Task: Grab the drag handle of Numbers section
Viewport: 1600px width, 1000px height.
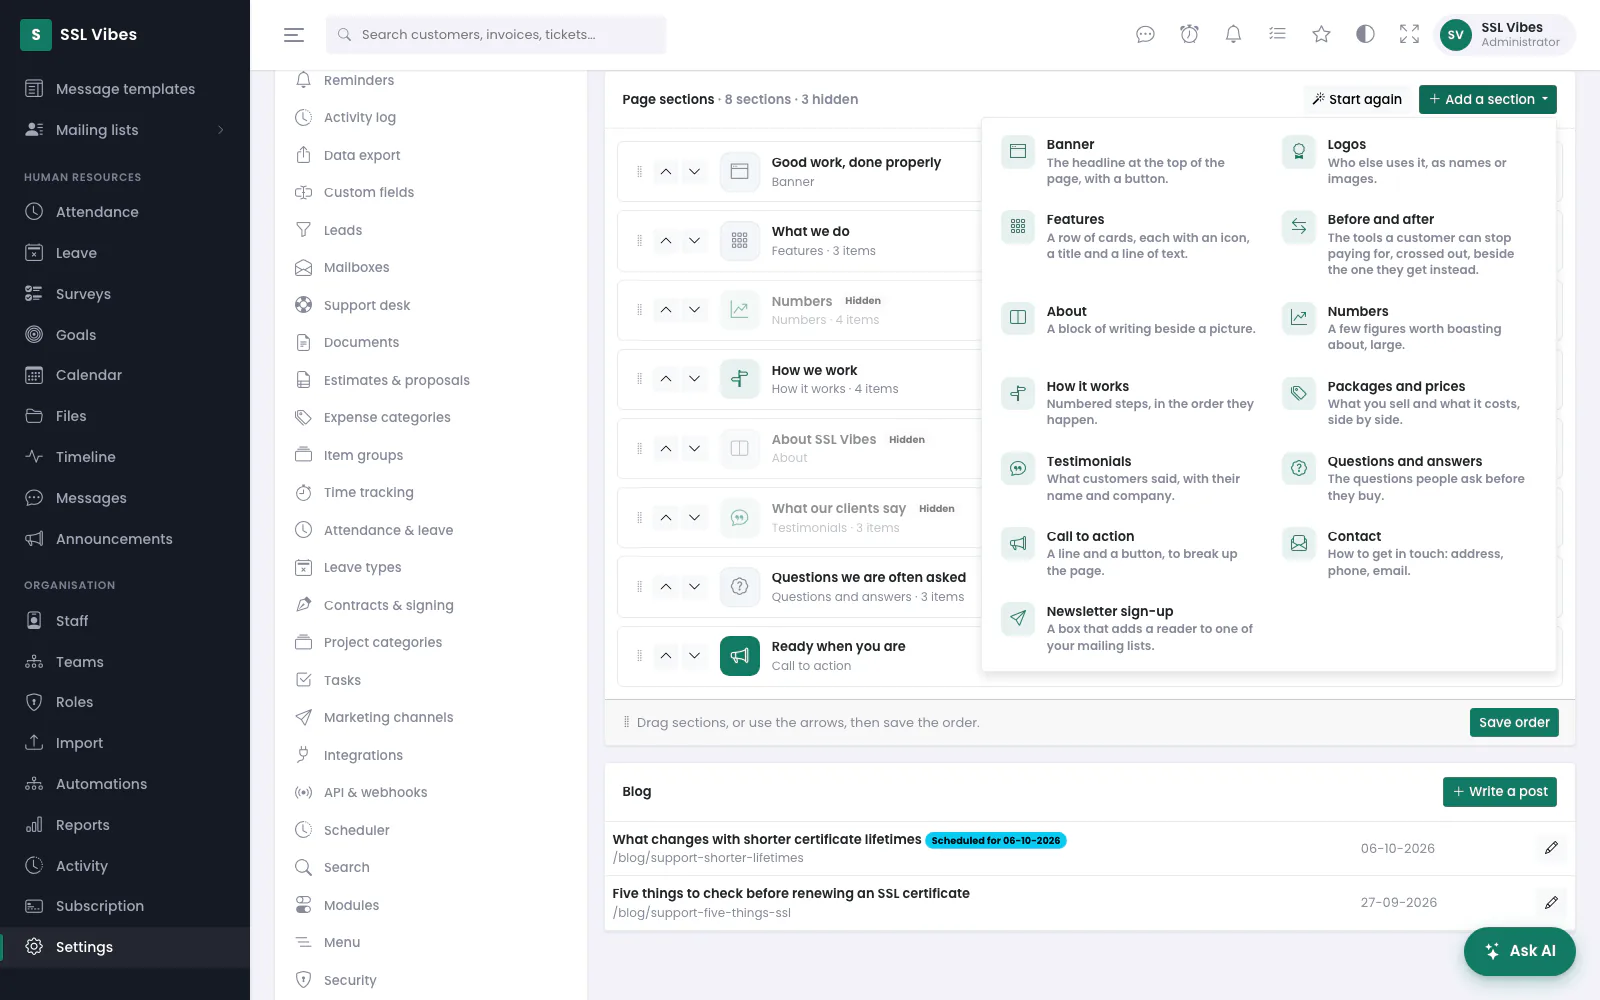Action: point(639,310)
